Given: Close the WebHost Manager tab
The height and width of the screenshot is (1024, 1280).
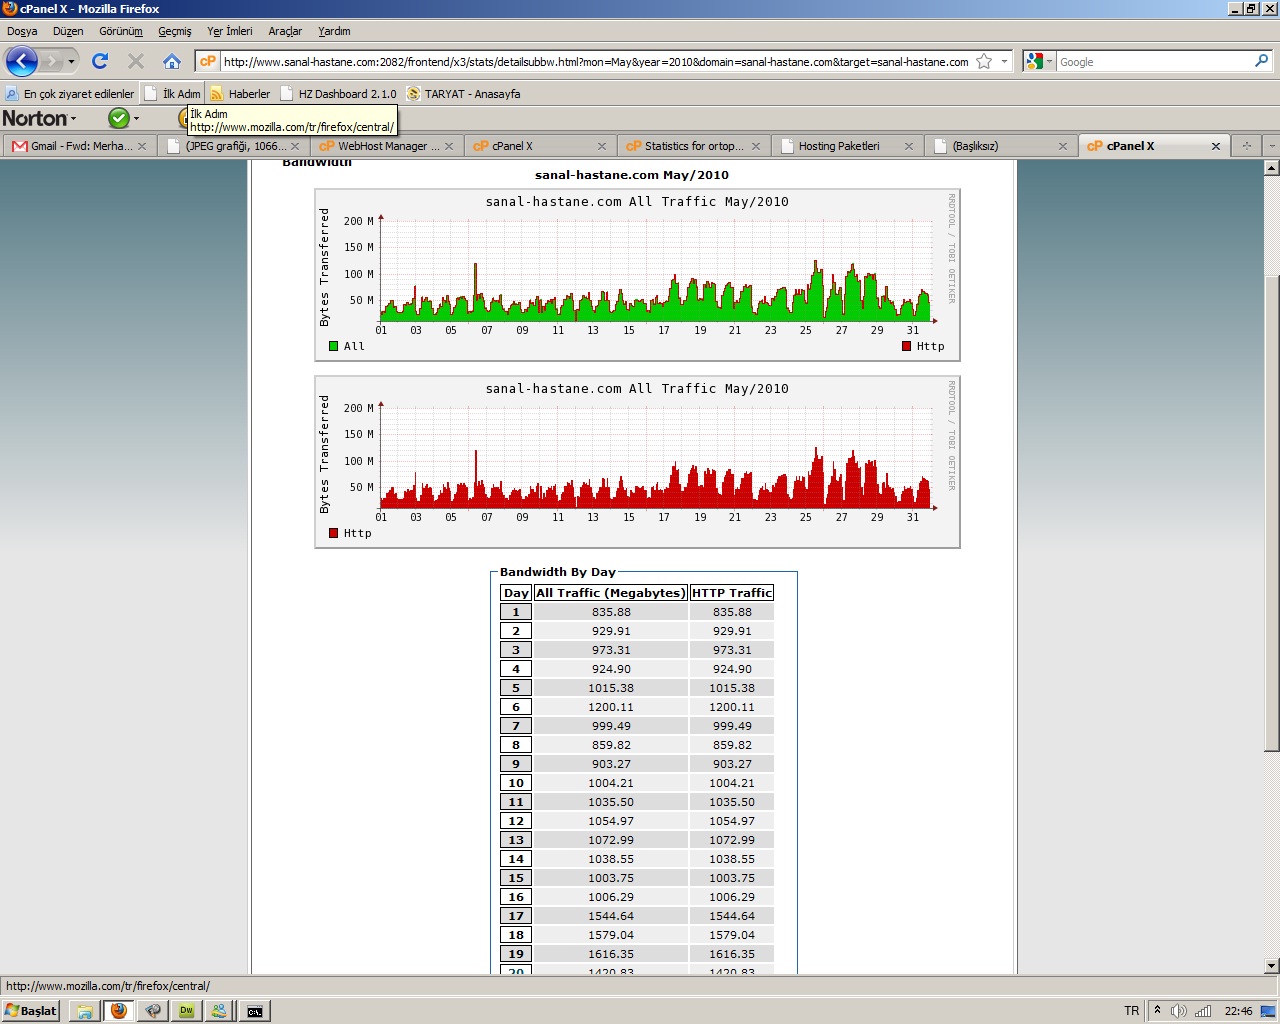Looking at the screenshot, I should [x=449, y=146].
